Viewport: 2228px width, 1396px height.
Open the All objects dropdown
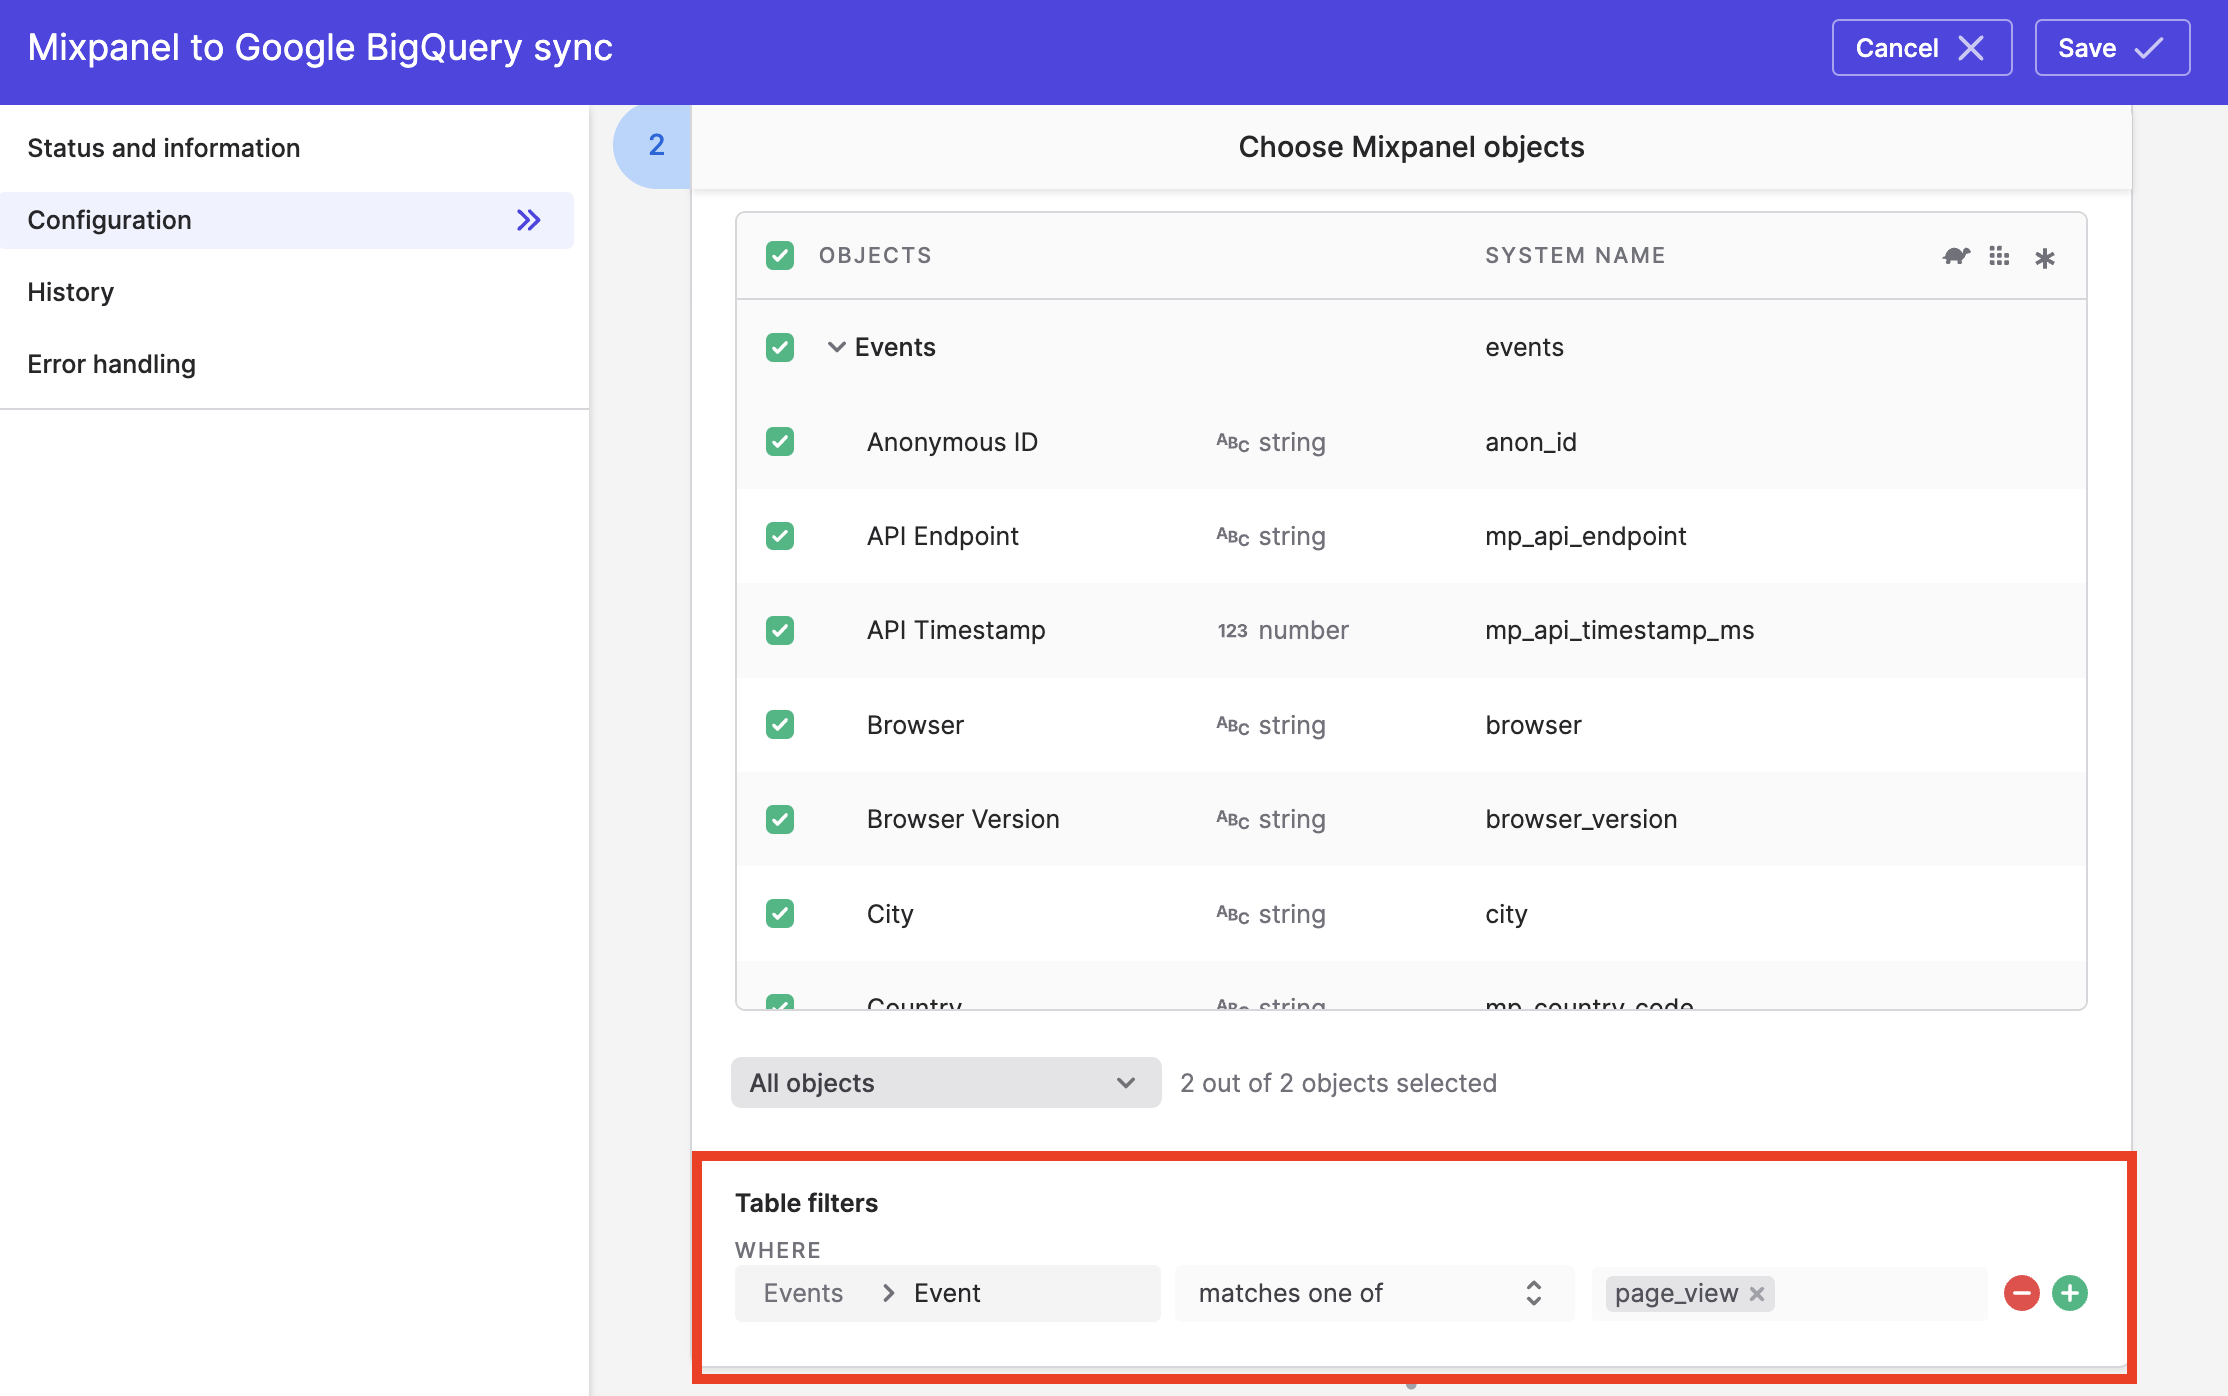945,1083
